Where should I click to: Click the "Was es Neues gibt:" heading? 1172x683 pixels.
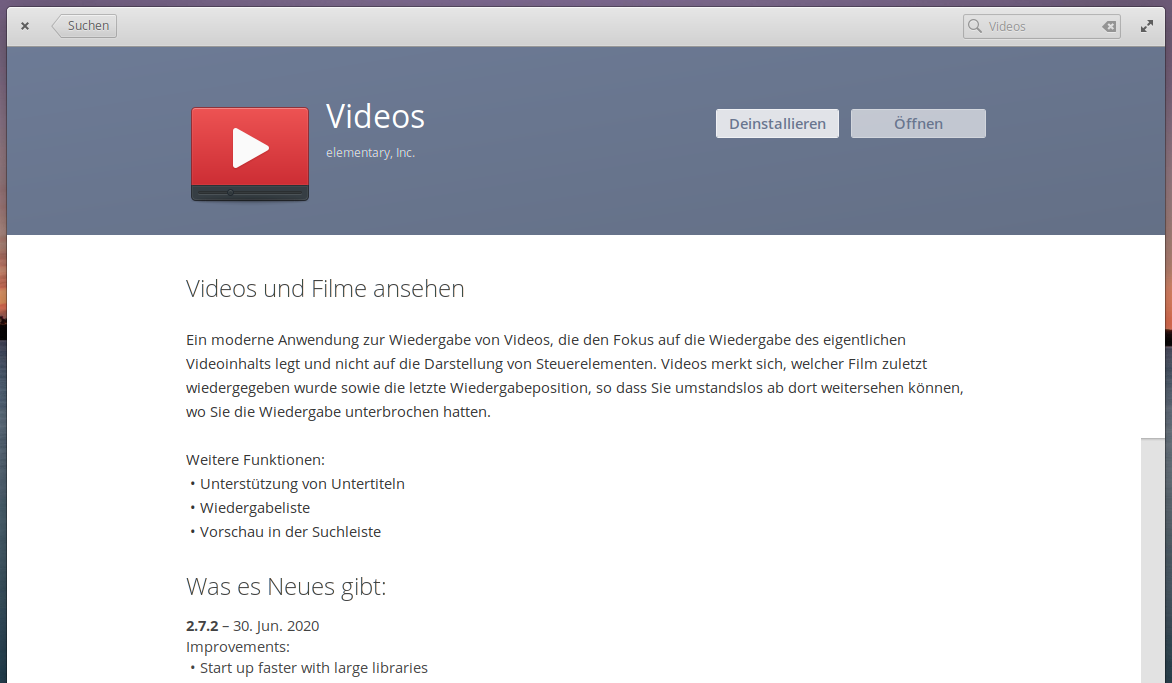[286, 587]
